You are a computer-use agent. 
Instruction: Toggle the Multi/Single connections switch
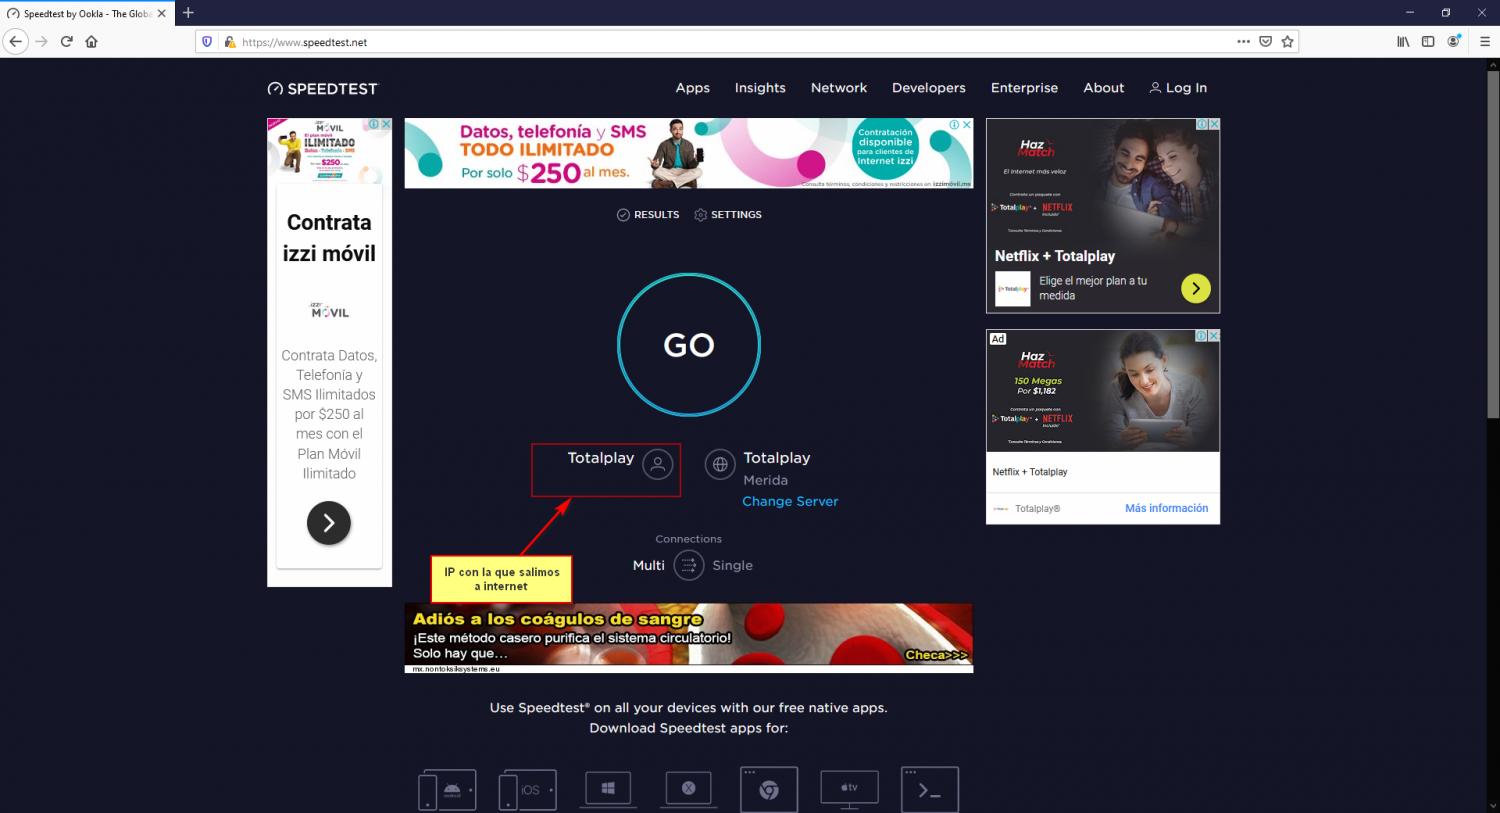click(x=689, y=566)
